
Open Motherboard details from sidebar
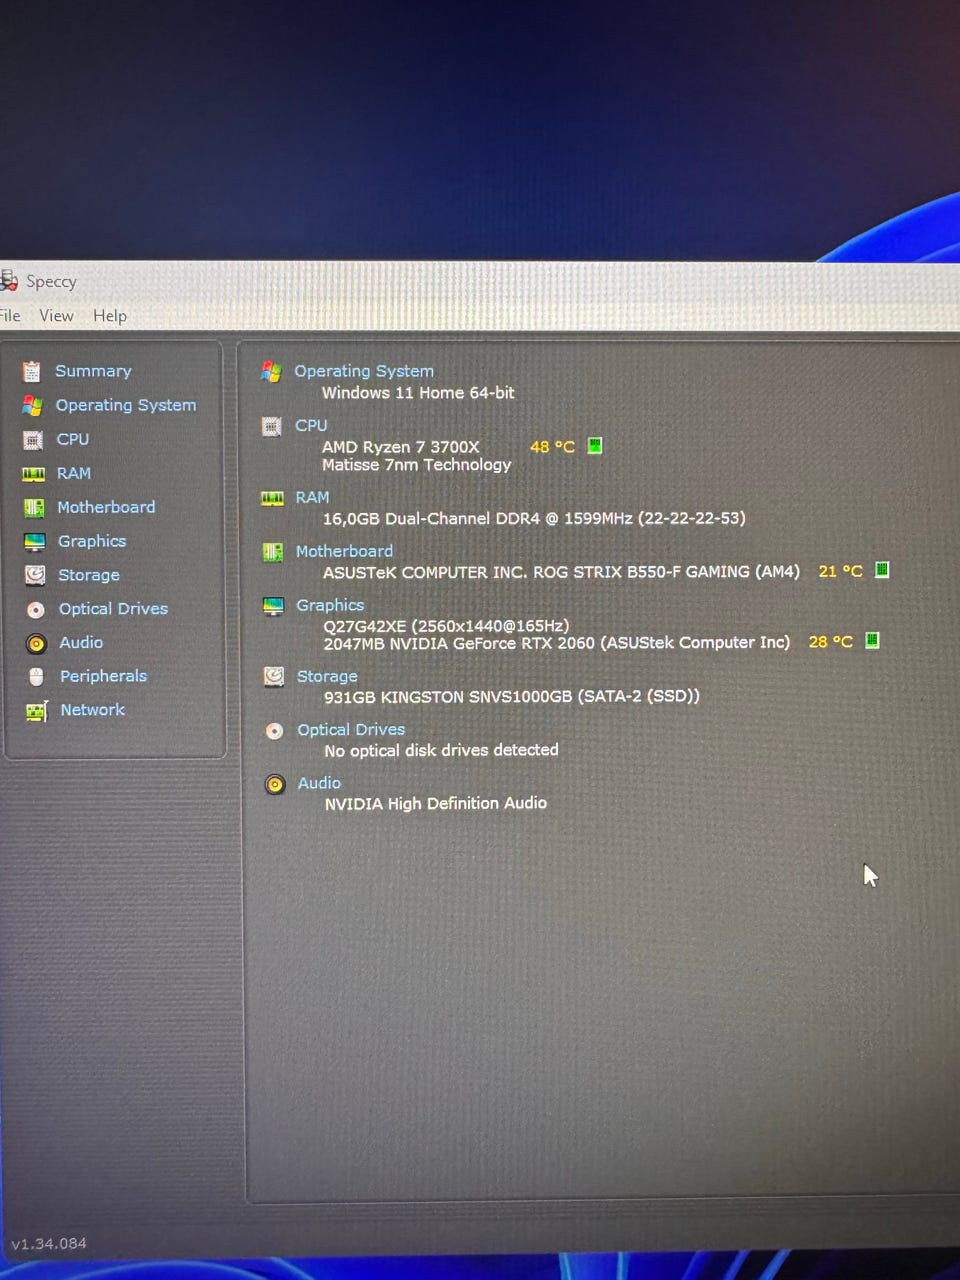pos(106,507)
